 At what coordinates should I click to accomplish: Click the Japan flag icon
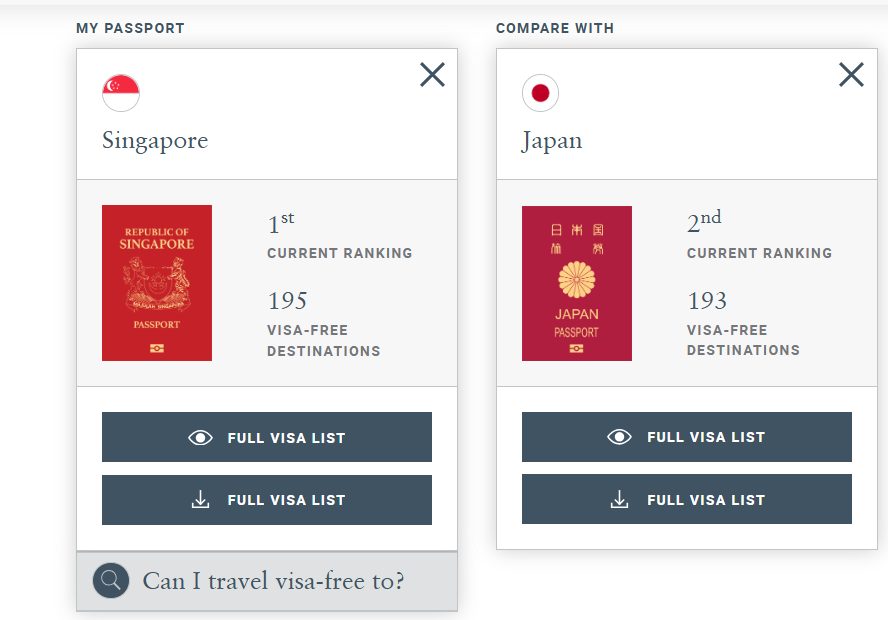pyautogui.click(x=540, y=93)
